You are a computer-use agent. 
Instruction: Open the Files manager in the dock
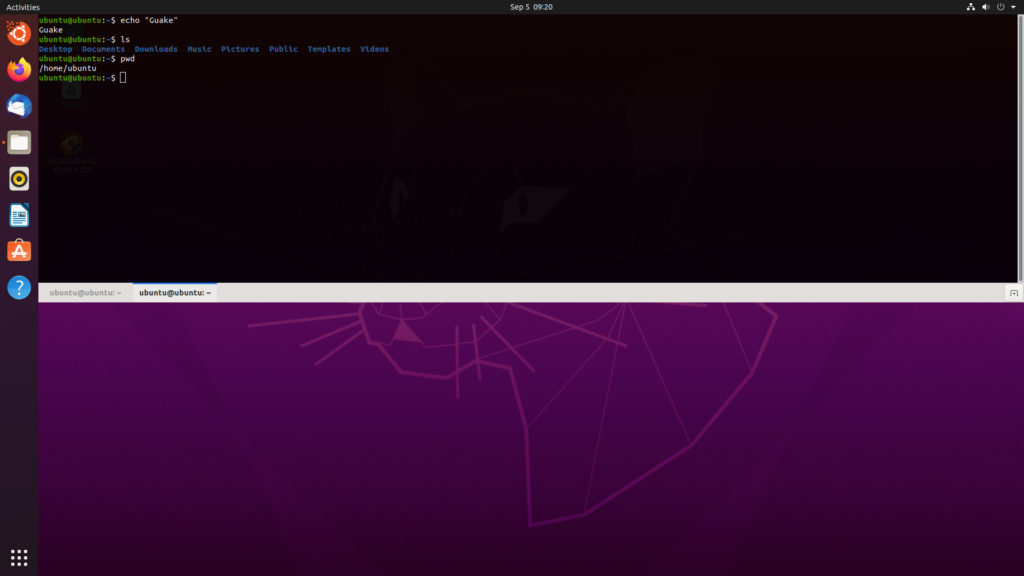(x=19, y=142)
